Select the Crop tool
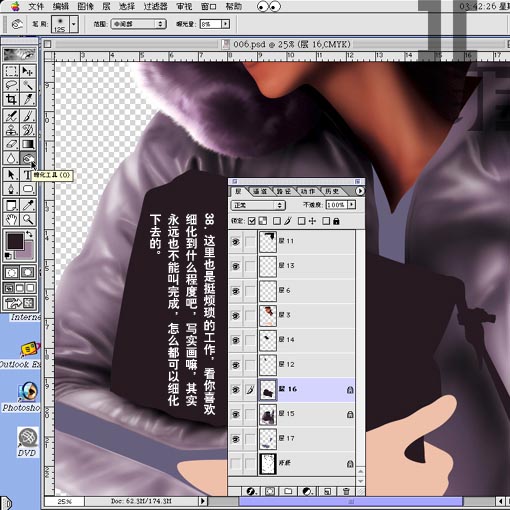 click(x=11, y=99)
